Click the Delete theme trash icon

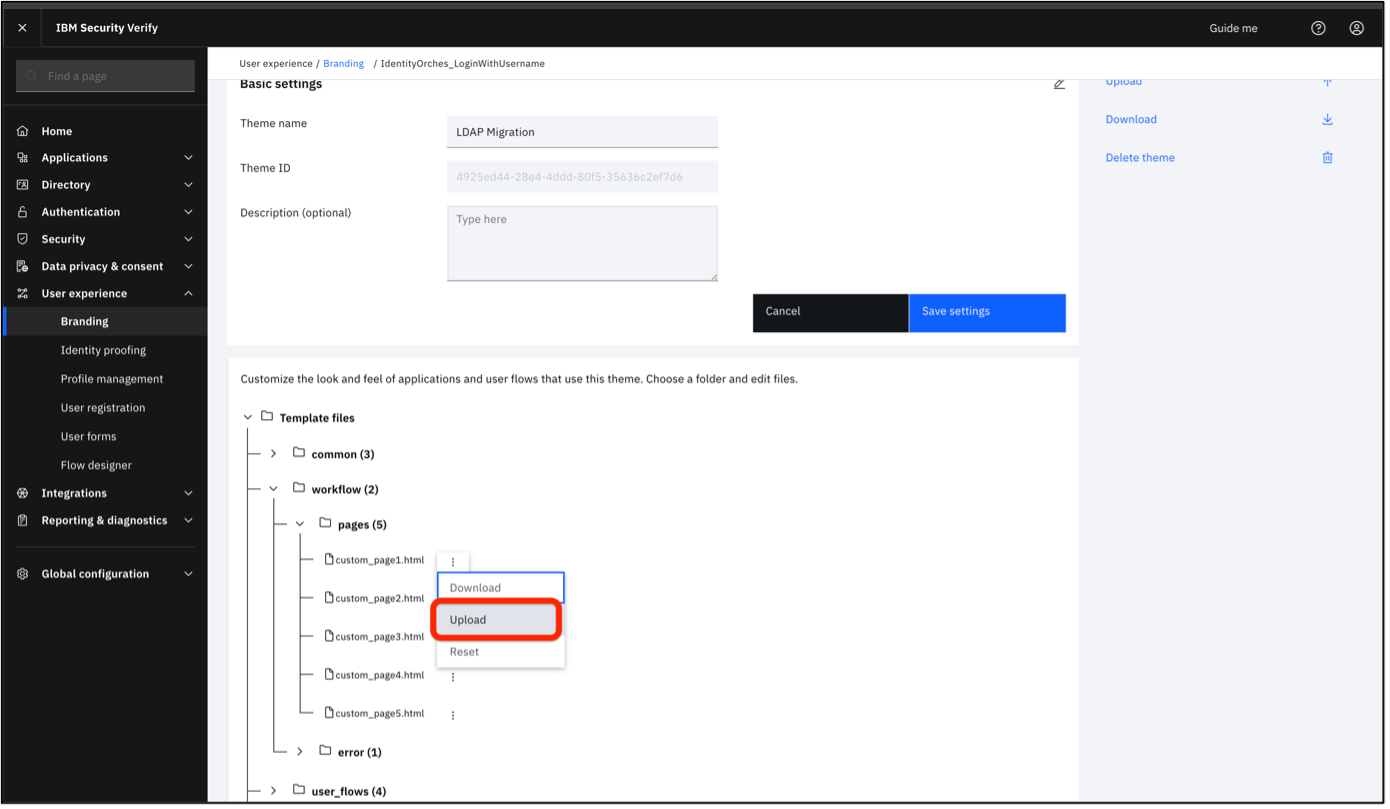(1327, 157)
